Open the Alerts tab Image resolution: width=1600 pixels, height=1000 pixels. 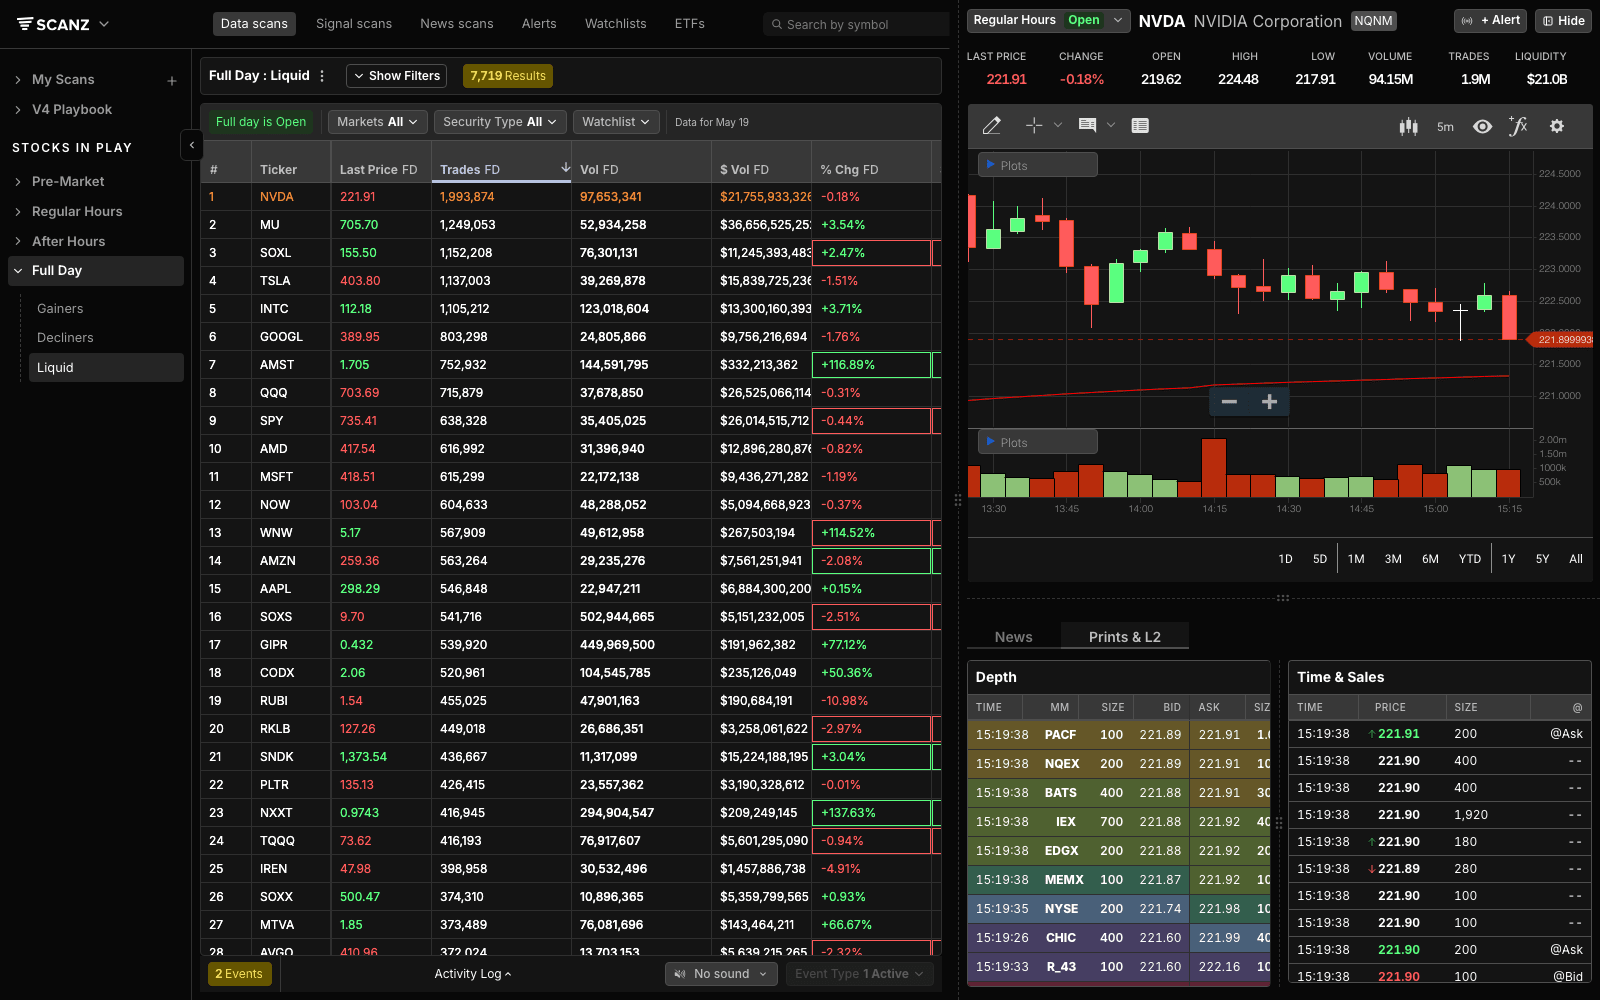[539, 24]
